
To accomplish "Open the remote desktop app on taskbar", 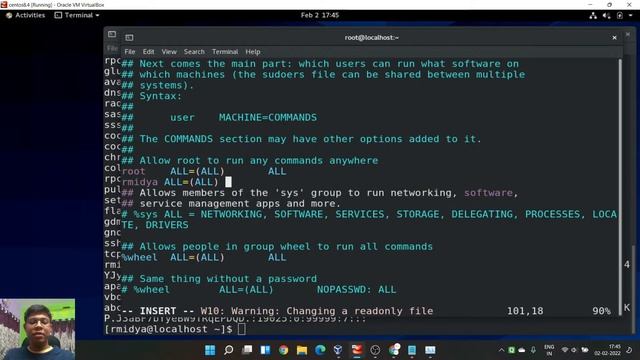I will (x=430, y=350).
